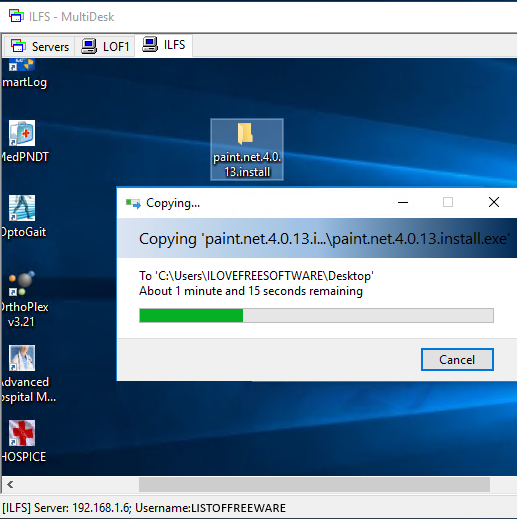Screen dimensions: 517x519
Task: Click the horizontal scrollbar thumb
Action: pyautogui.click(x=314, y=484)
